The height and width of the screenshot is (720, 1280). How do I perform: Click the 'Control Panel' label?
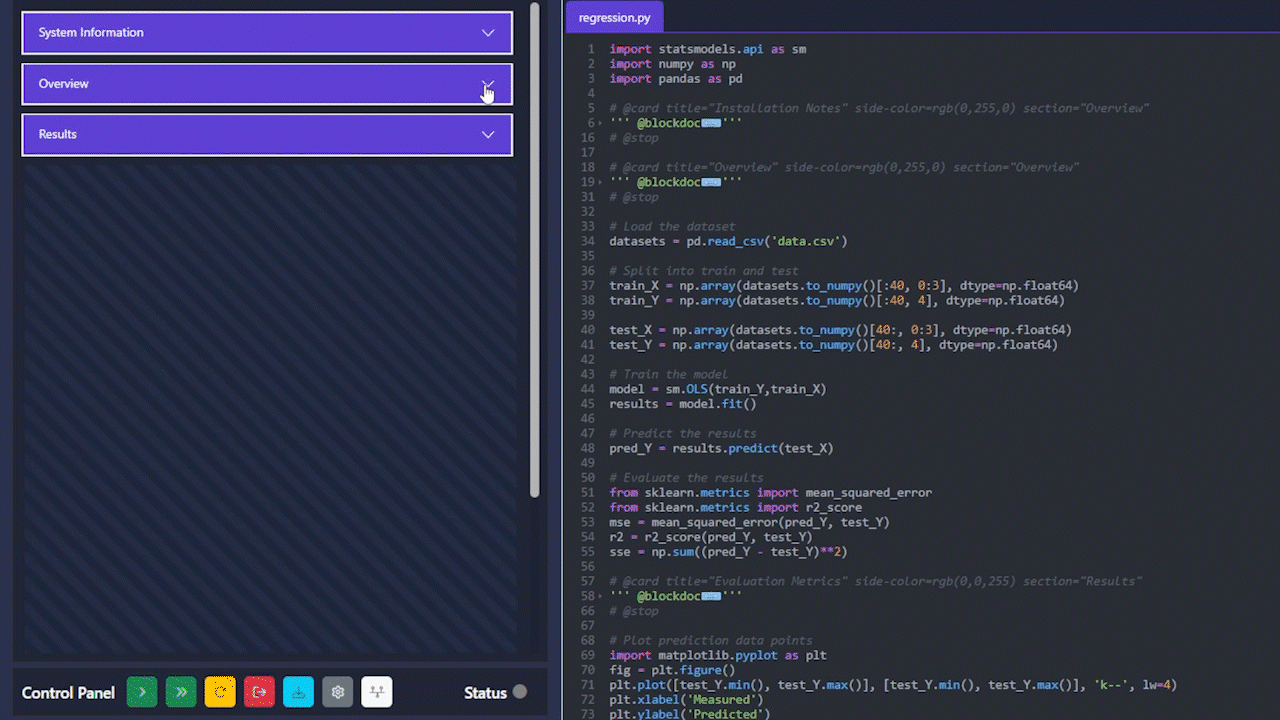click(x=68, y=693)
